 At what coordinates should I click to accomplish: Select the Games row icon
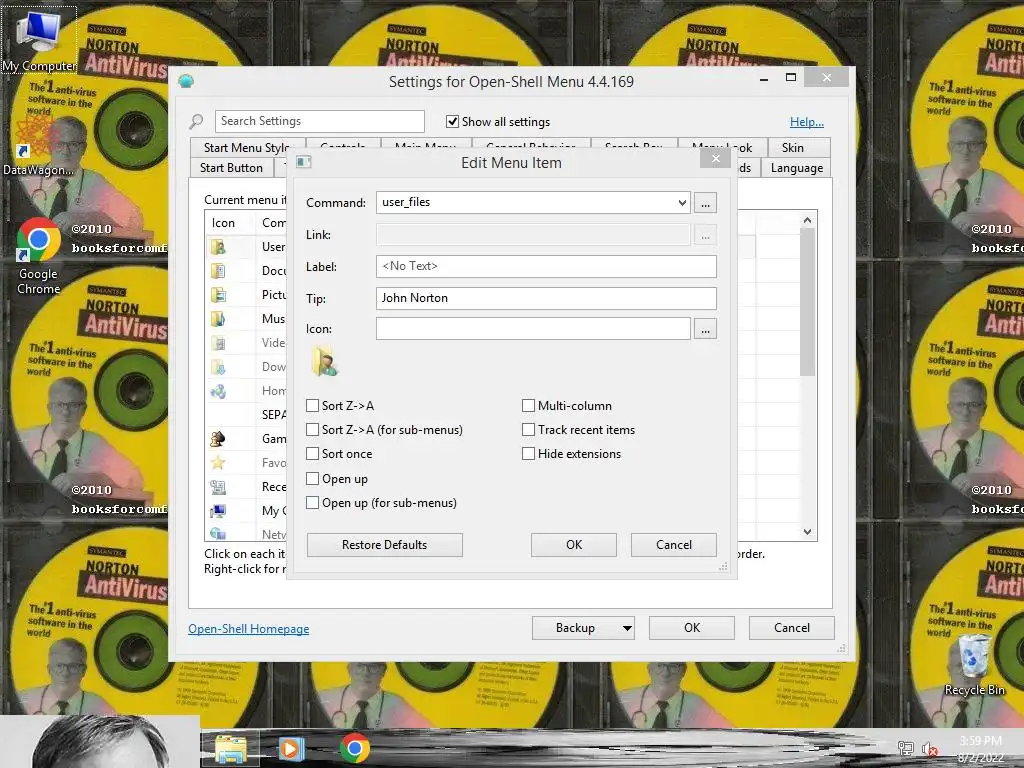coord(217,438)
